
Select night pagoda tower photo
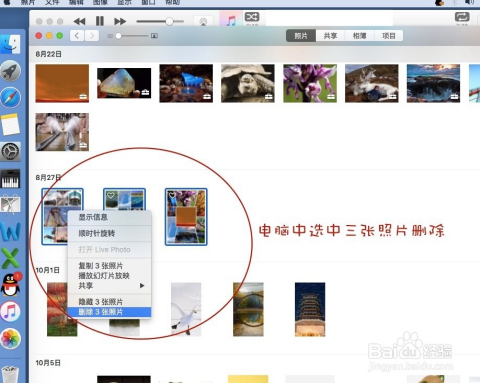click(310, 309)
